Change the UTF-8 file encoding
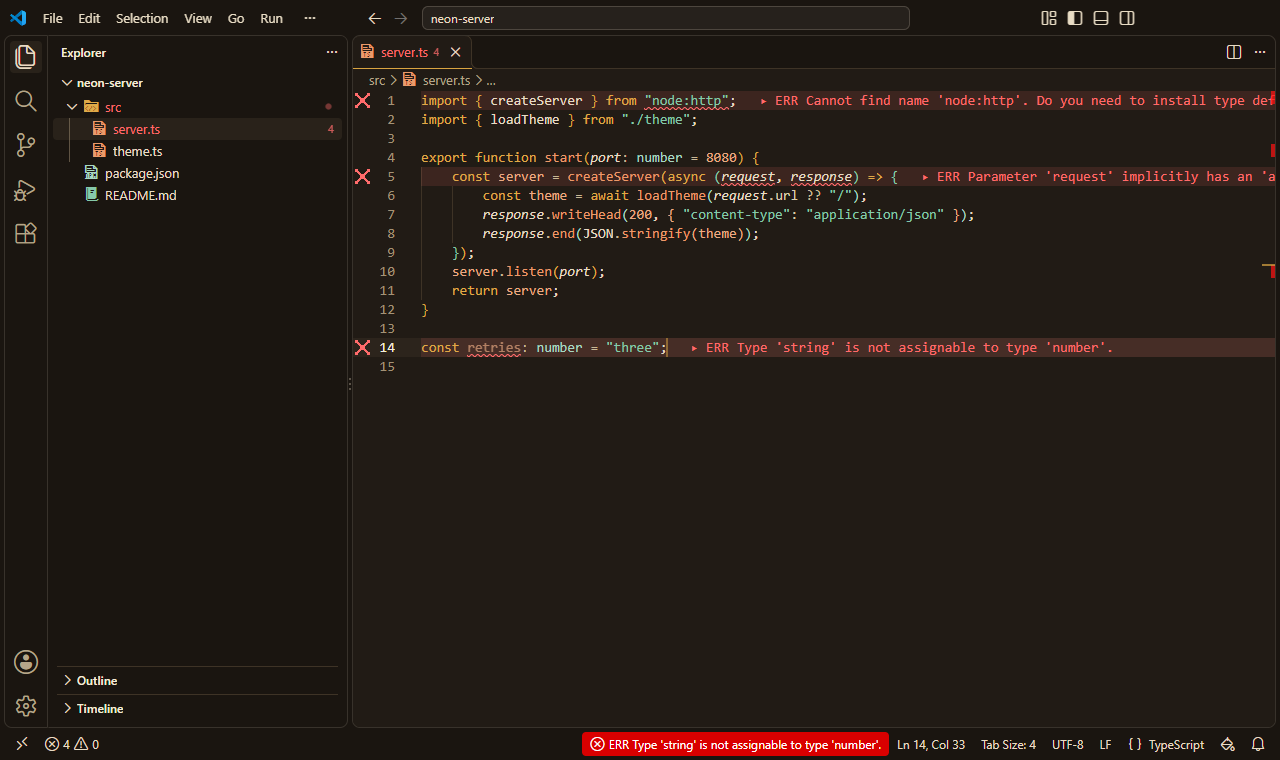The width and height of the screenshot is (1280, 760). pos(1068,744)
